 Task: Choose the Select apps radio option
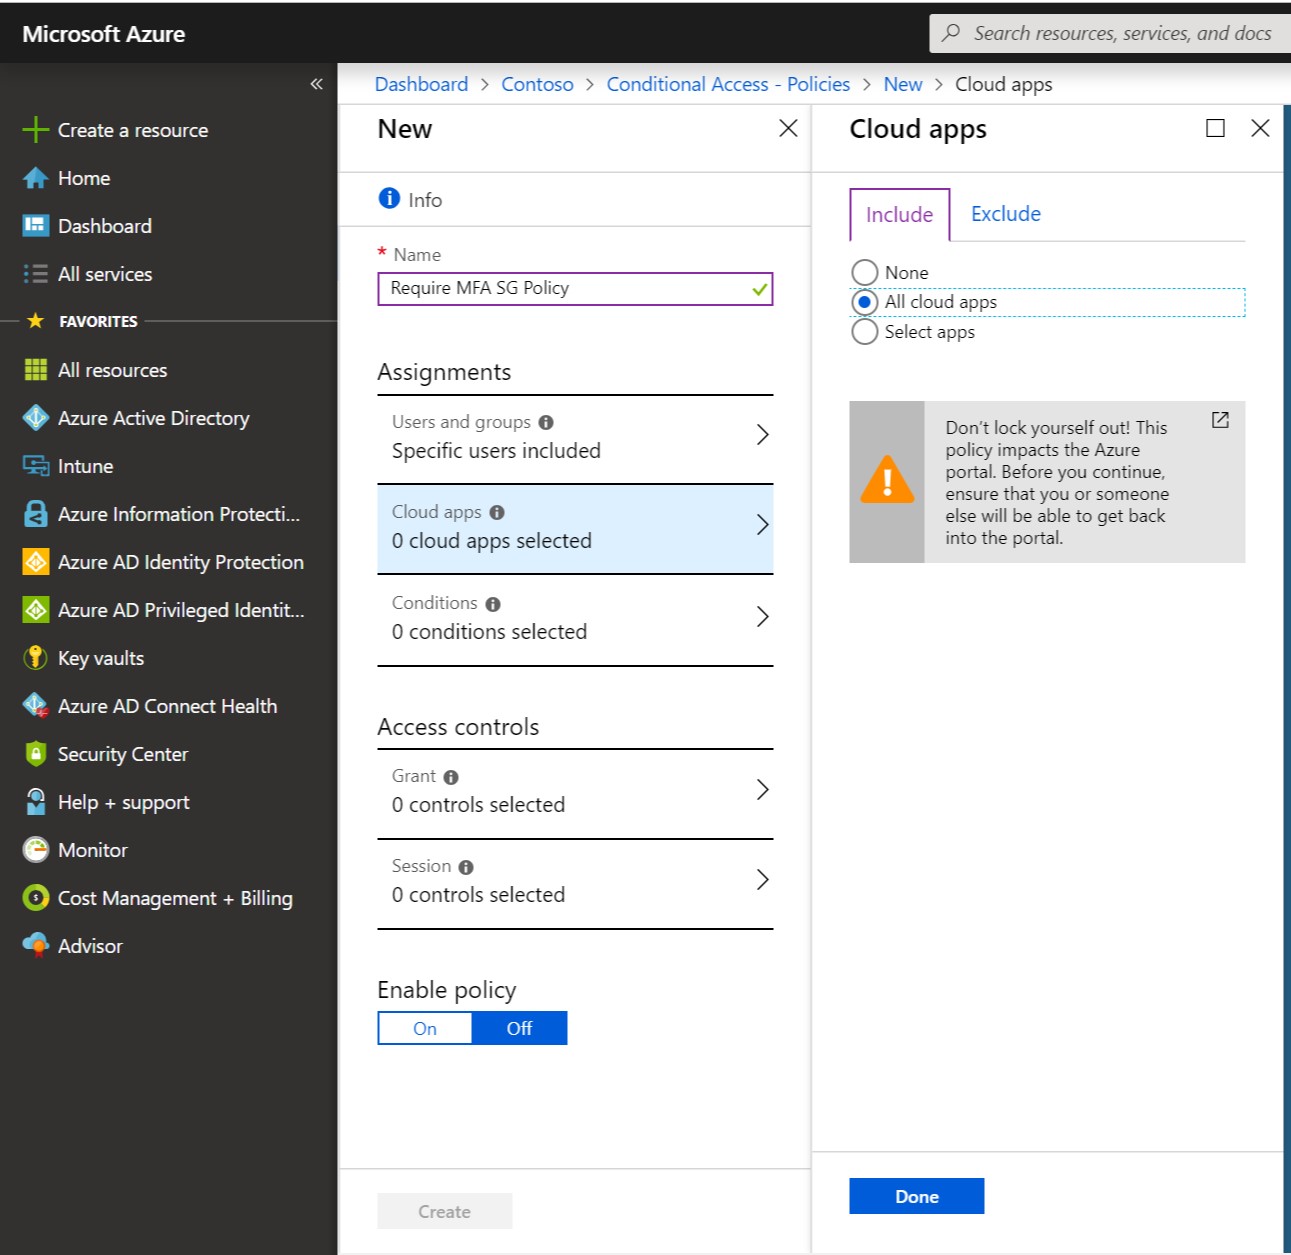[864, 332]
